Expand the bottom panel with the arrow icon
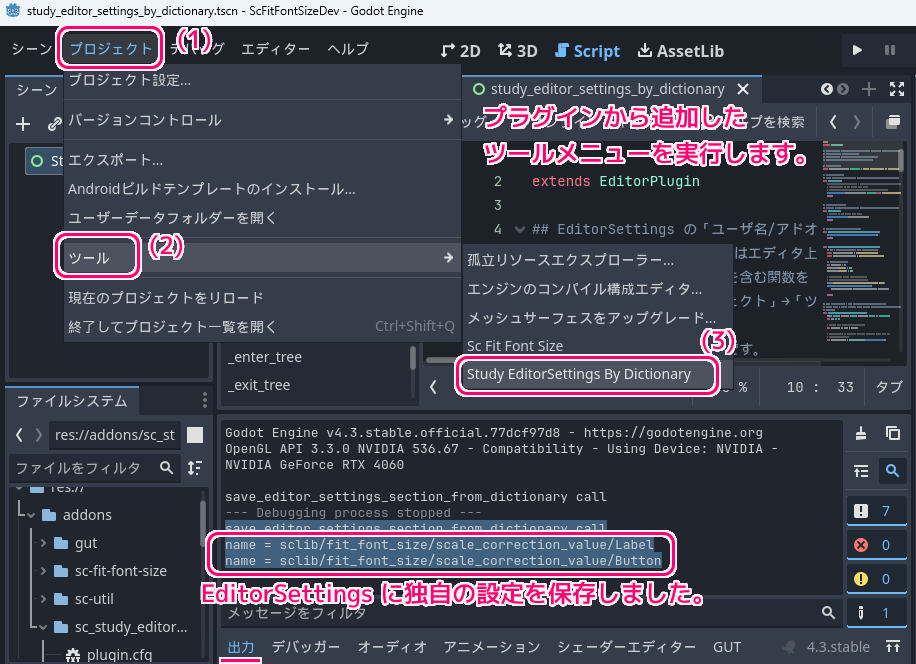Screen dimensions: 916x664 coord(893,647)
